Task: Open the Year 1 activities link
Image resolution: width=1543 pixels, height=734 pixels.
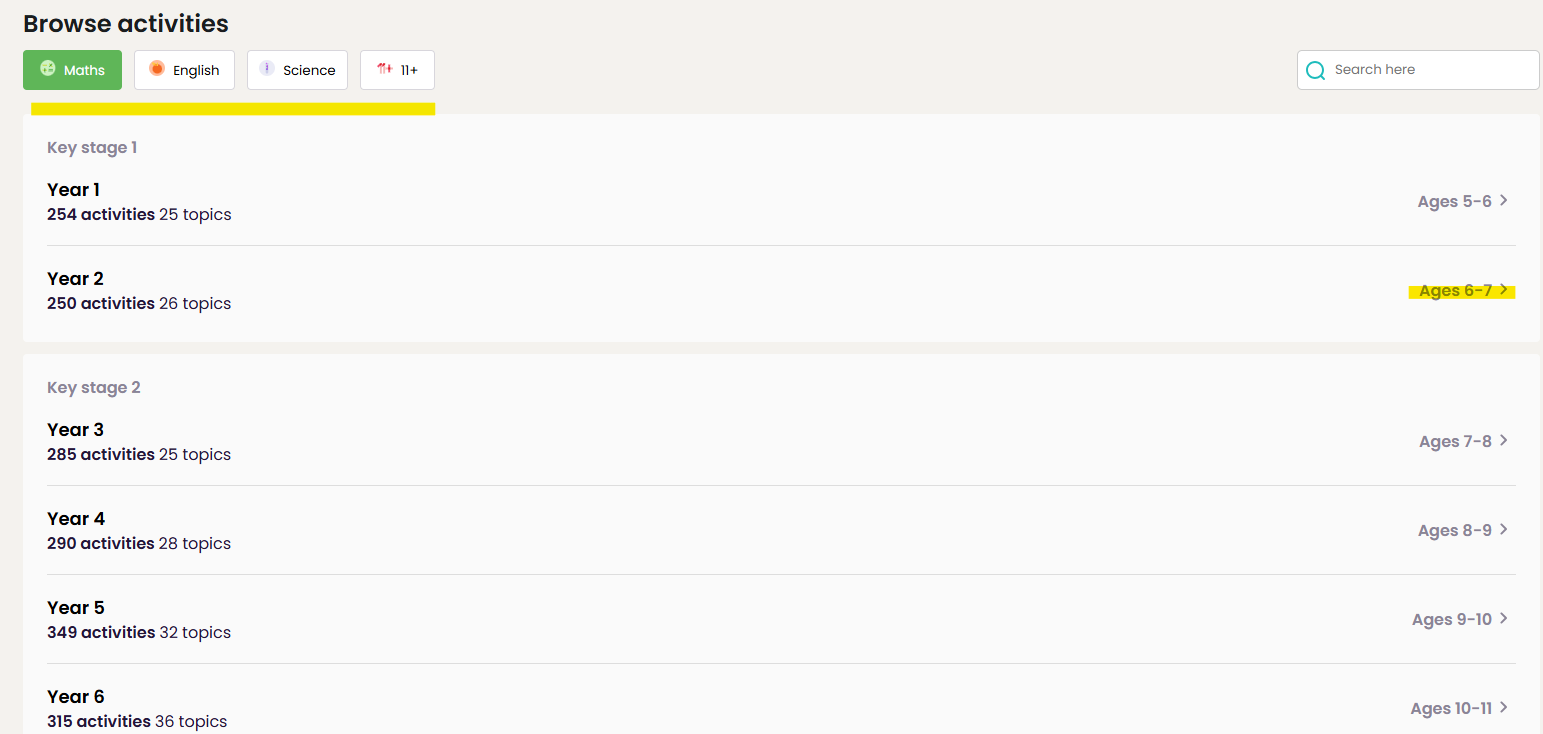Action: pos(781,201)
